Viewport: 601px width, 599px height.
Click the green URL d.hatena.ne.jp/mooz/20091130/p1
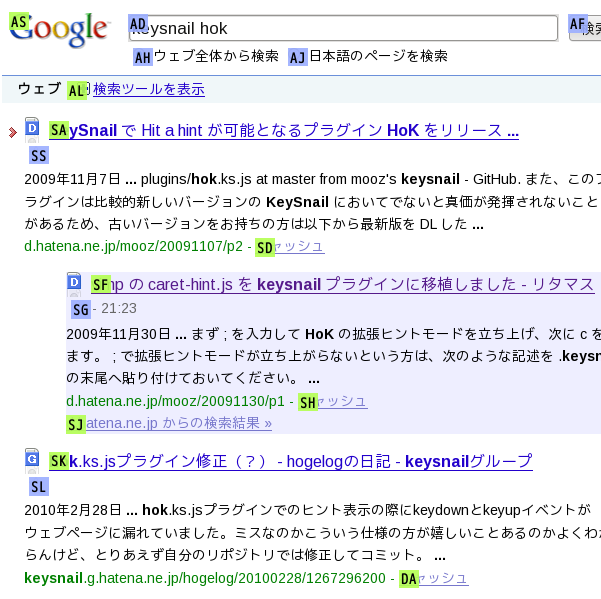pyautogui.click(x=176, y=401)
